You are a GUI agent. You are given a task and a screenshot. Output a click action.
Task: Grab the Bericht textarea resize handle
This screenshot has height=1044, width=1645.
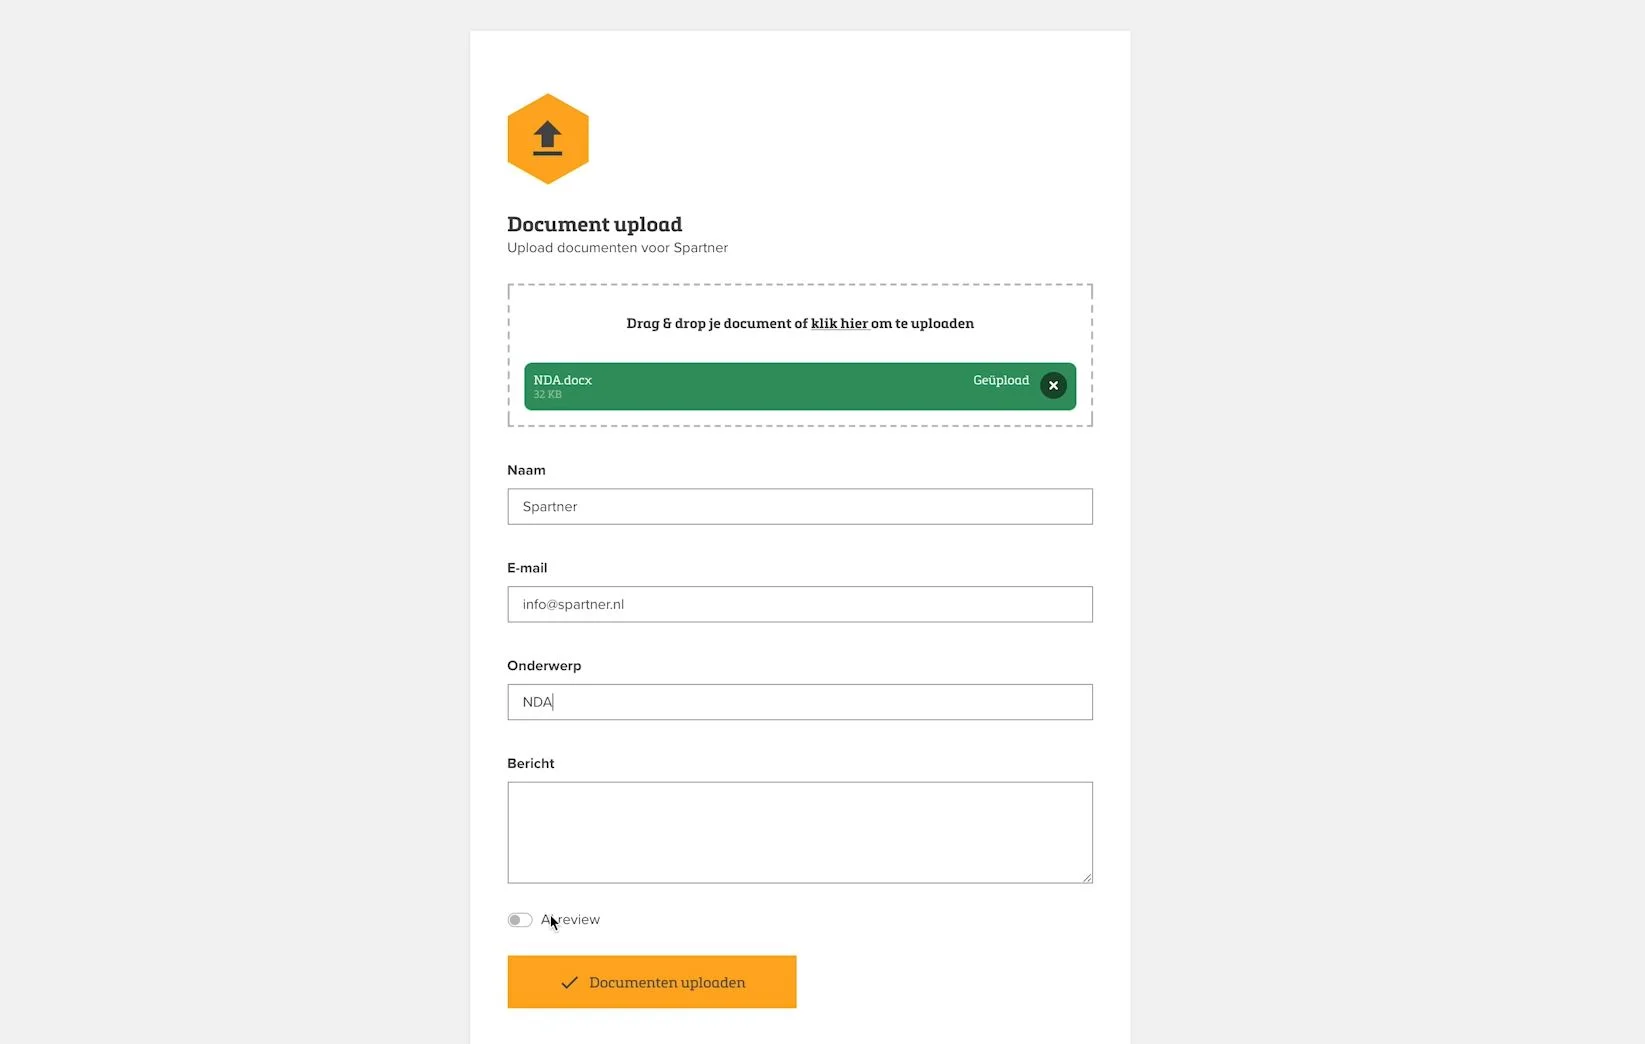[x=1087, y=878]
